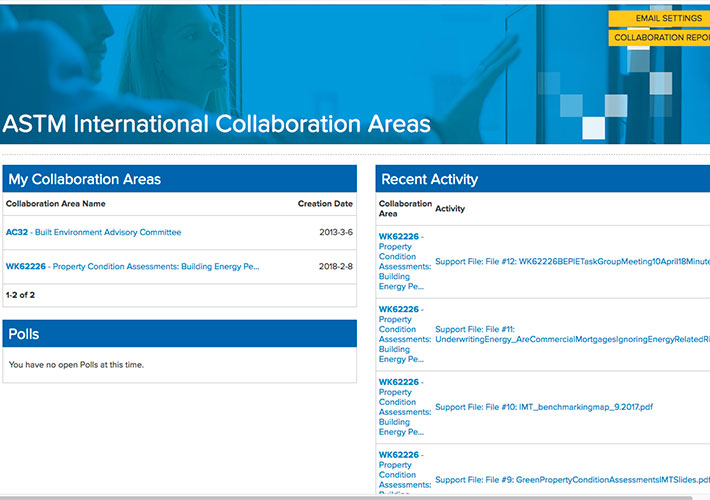Select the Polls panel header
Screen dimensions: 710x500
[x=180, y=334]
